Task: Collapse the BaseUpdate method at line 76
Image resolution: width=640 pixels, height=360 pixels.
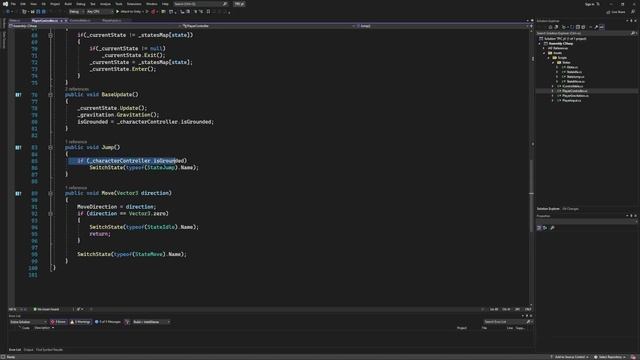Action: click(50, 95)
